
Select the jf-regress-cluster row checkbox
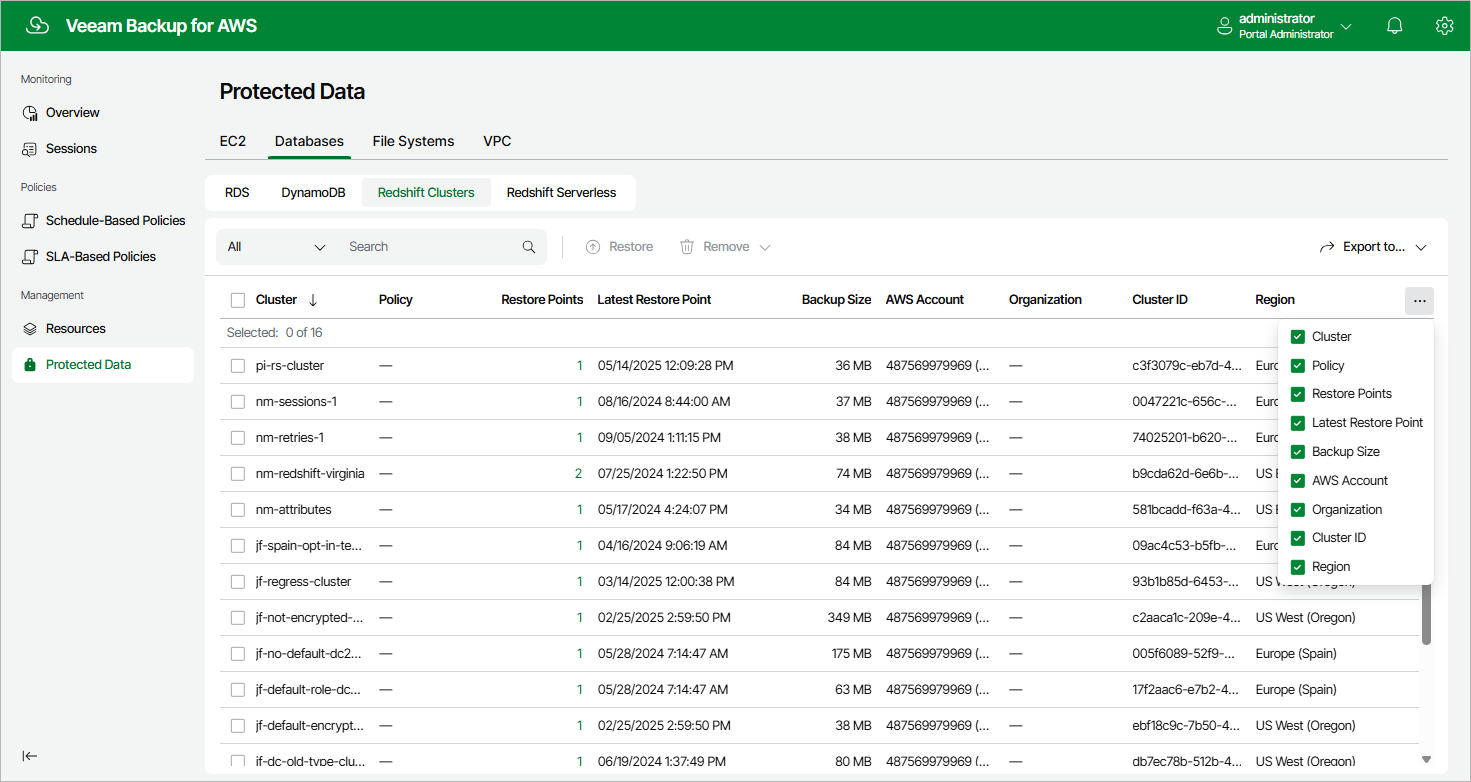[238, 582]
